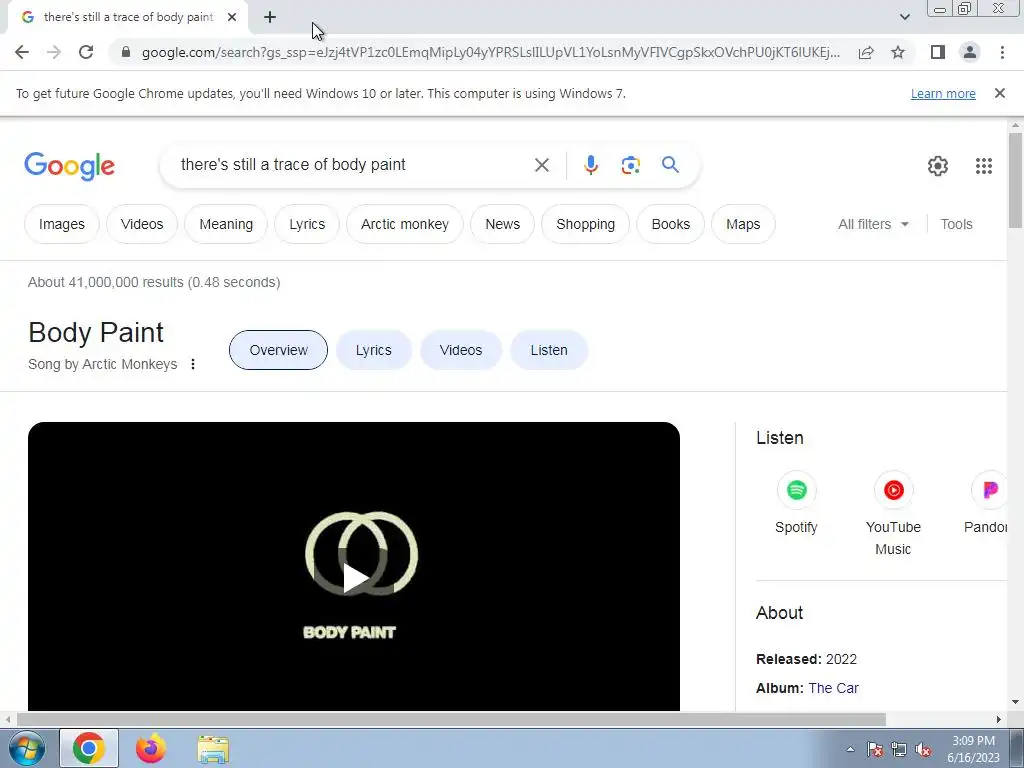Reload the current page
Image resolution: width=1024 pixels, height=768 pixels.
click(x=86, y=52)
